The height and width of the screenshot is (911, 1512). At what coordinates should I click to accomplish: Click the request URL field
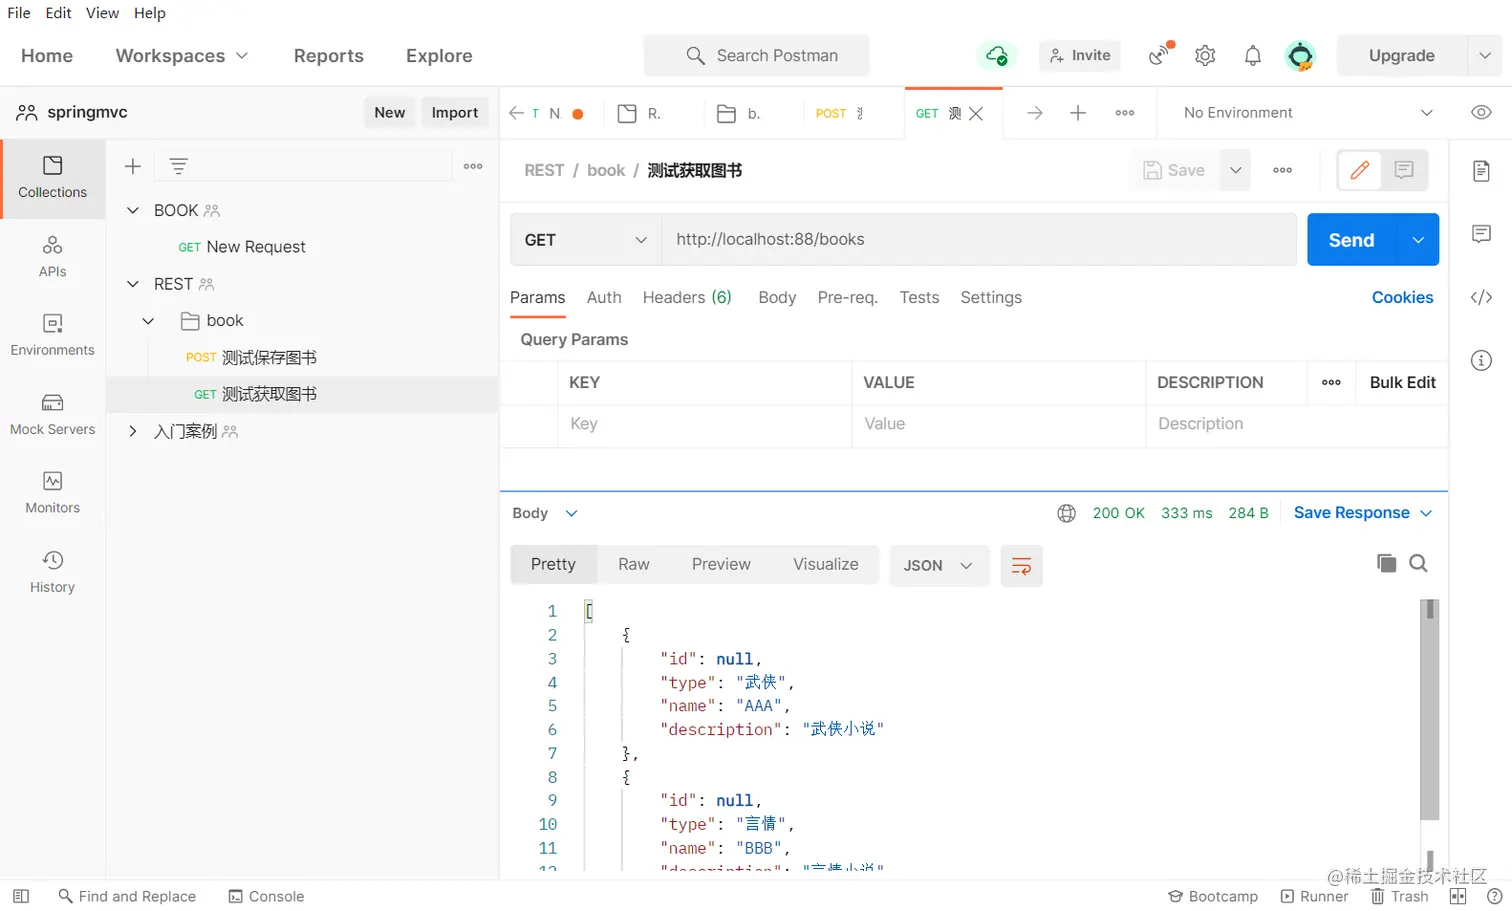point(979,240)
